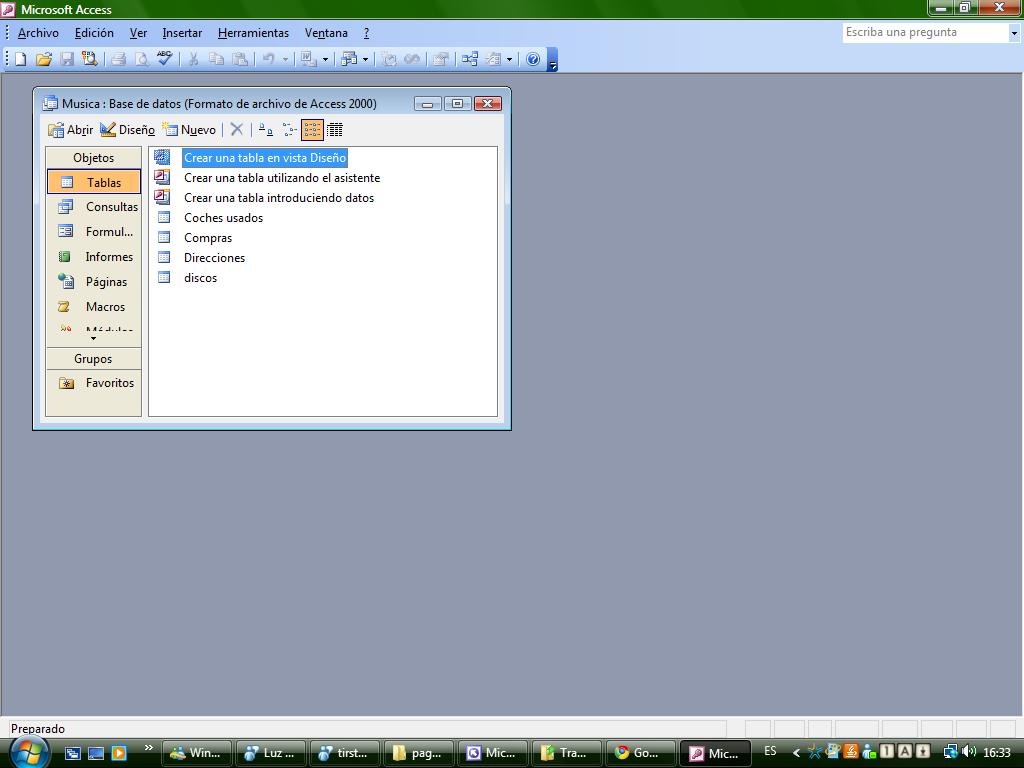This screenshot has width=1024, height=768.
Task: Delete selected object with X icon
Action: 237,129
